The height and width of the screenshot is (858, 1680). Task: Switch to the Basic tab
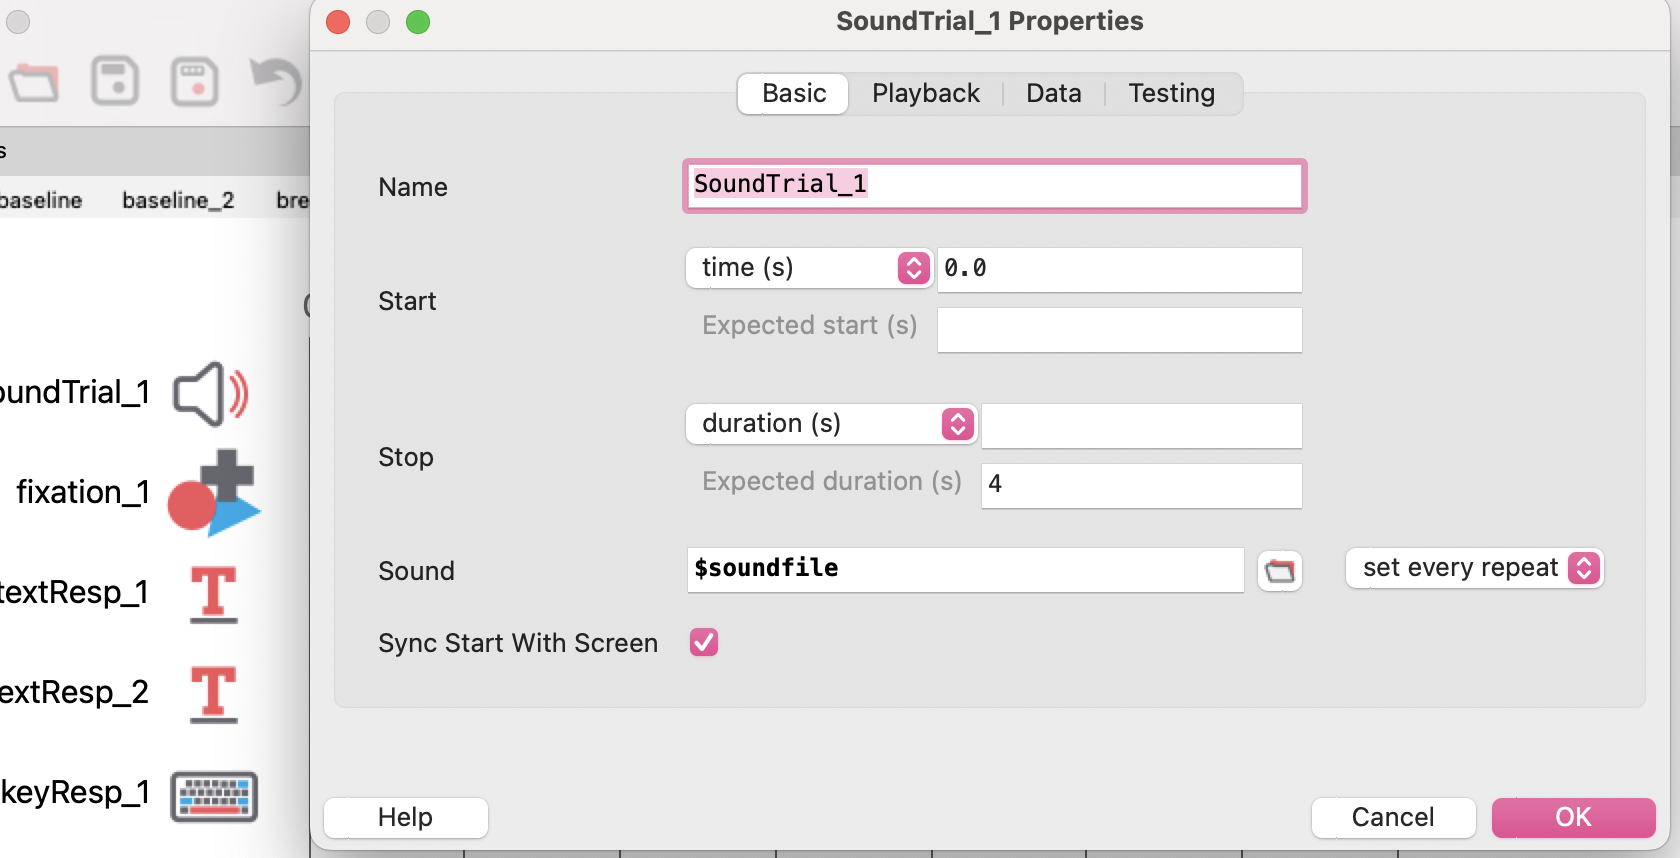tap(794, 94)
